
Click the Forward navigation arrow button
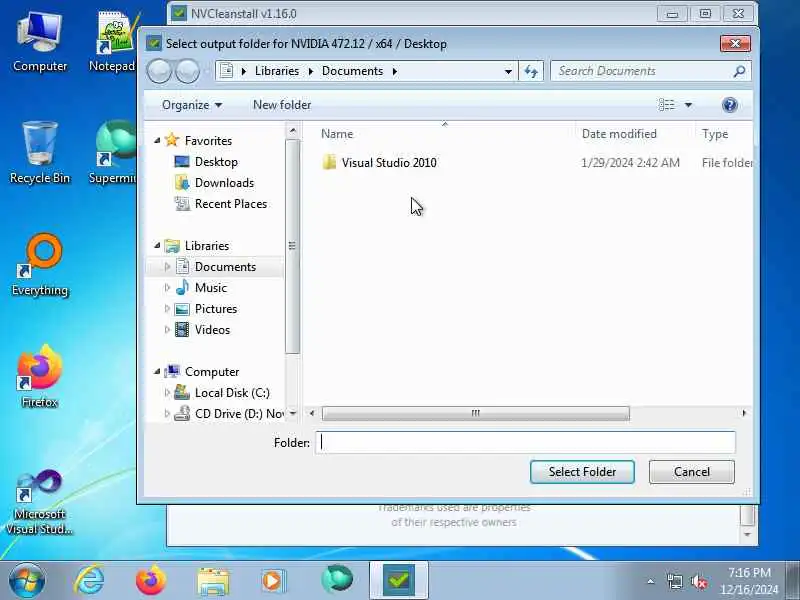[x=187, y=71]
